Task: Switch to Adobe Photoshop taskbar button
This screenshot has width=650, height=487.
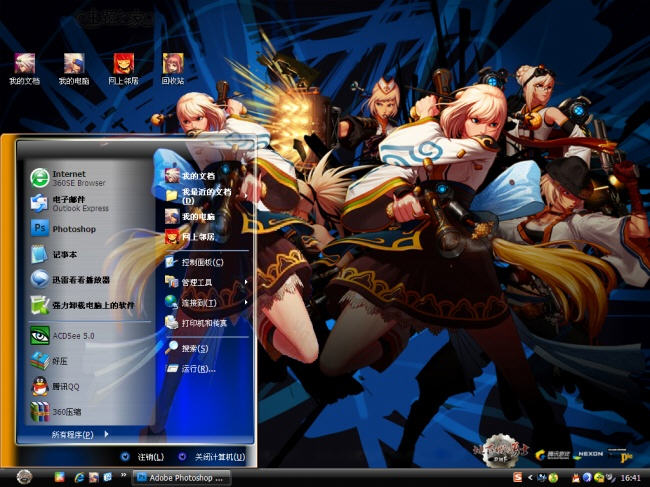Action: (x=181, y=478)
